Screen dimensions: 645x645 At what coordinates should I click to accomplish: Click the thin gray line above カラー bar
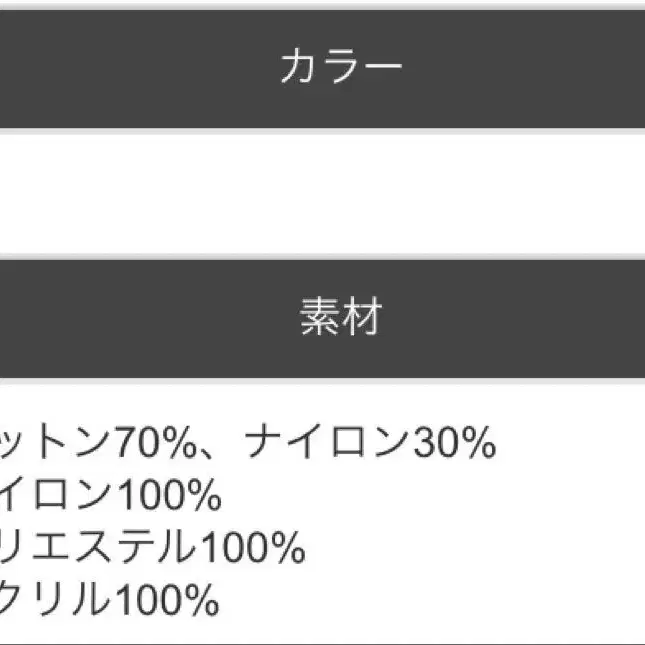click(322, 4)
